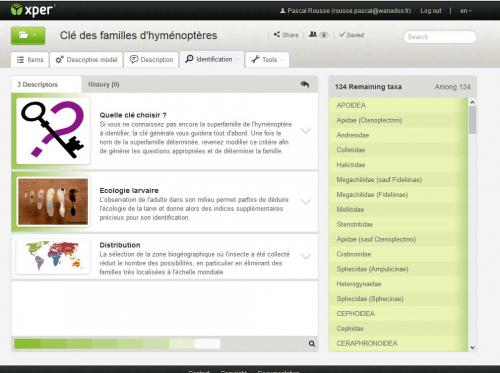
Task: Select Megachilidae (Fidelinae) taxon
Action: point(398,195)
